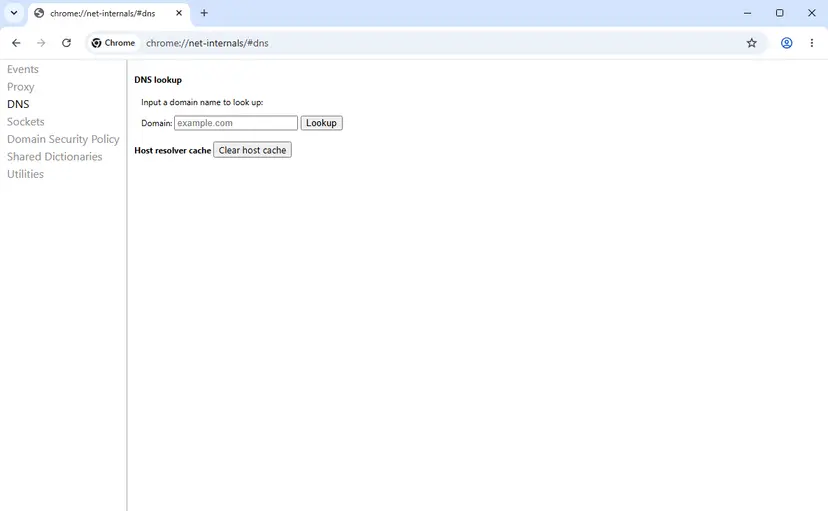Image resolution: width=828 pixels, height=511 pixels.
Task: Open the tab search dropdown arrow
Action: tap(14, 13)
